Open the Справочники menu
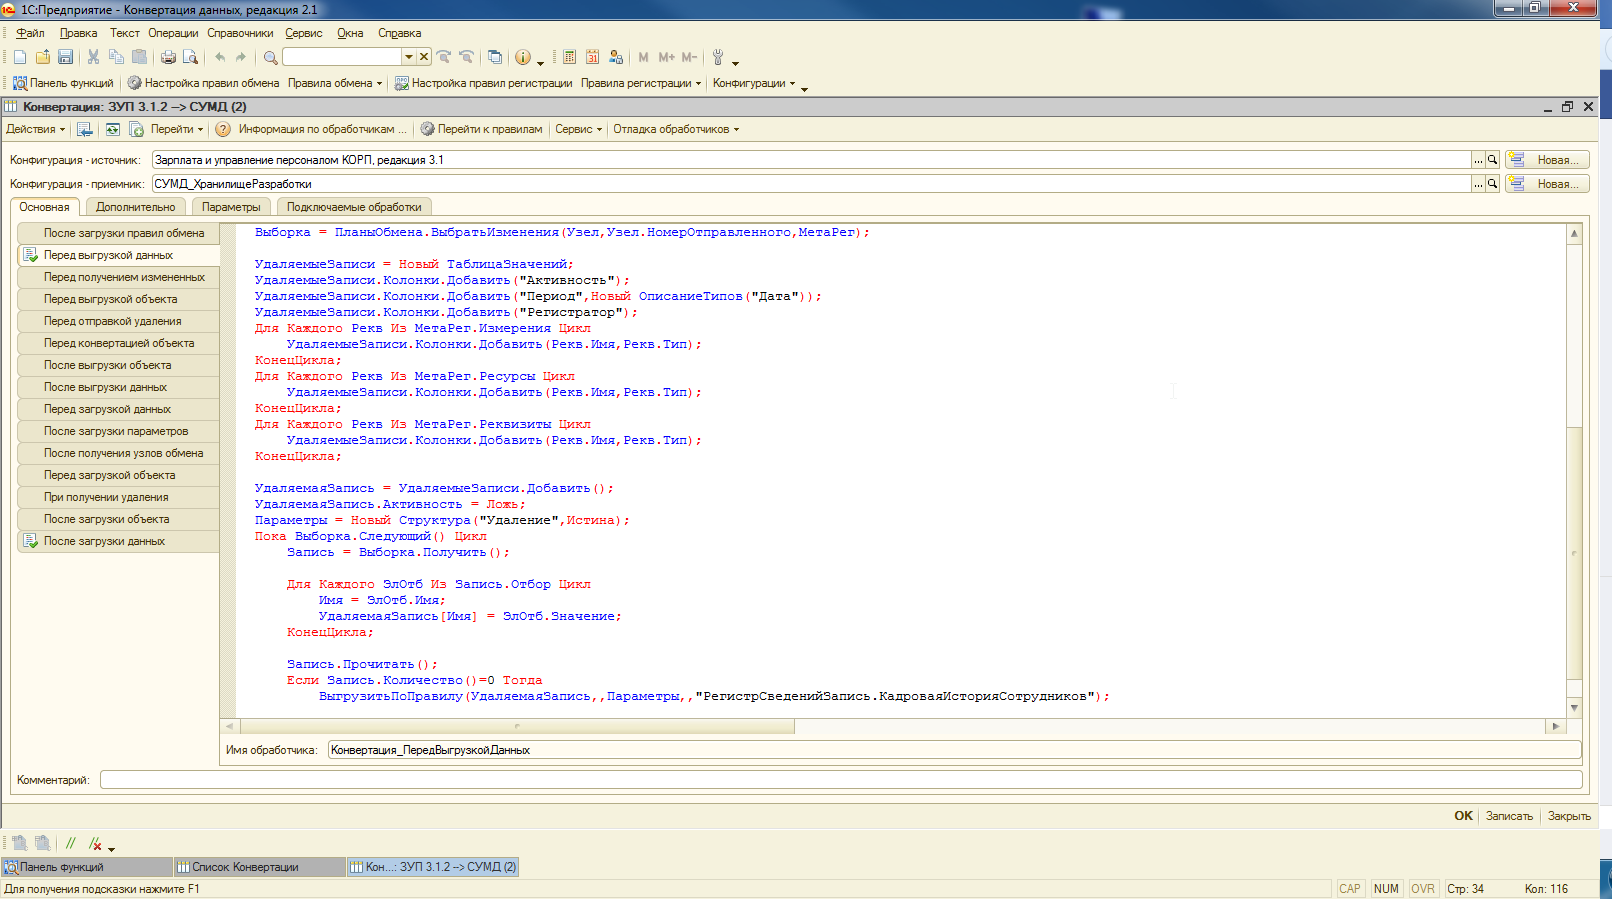Image resolution: width=1612 pixels, height=899 pixels. [x=240, y=33]
